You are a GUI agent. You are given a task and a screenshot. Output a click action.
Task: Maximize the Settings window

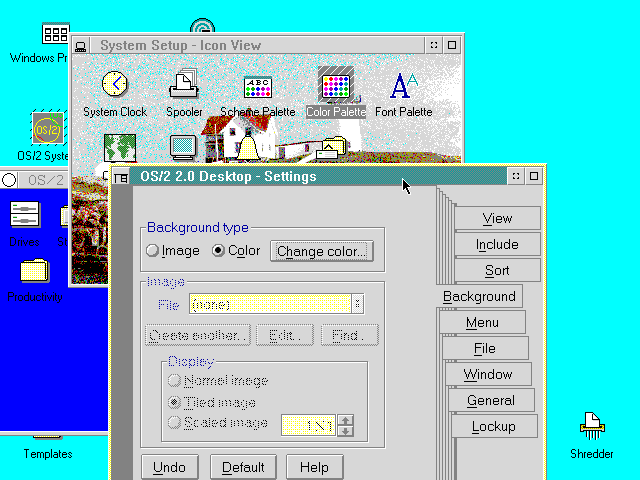534,176
